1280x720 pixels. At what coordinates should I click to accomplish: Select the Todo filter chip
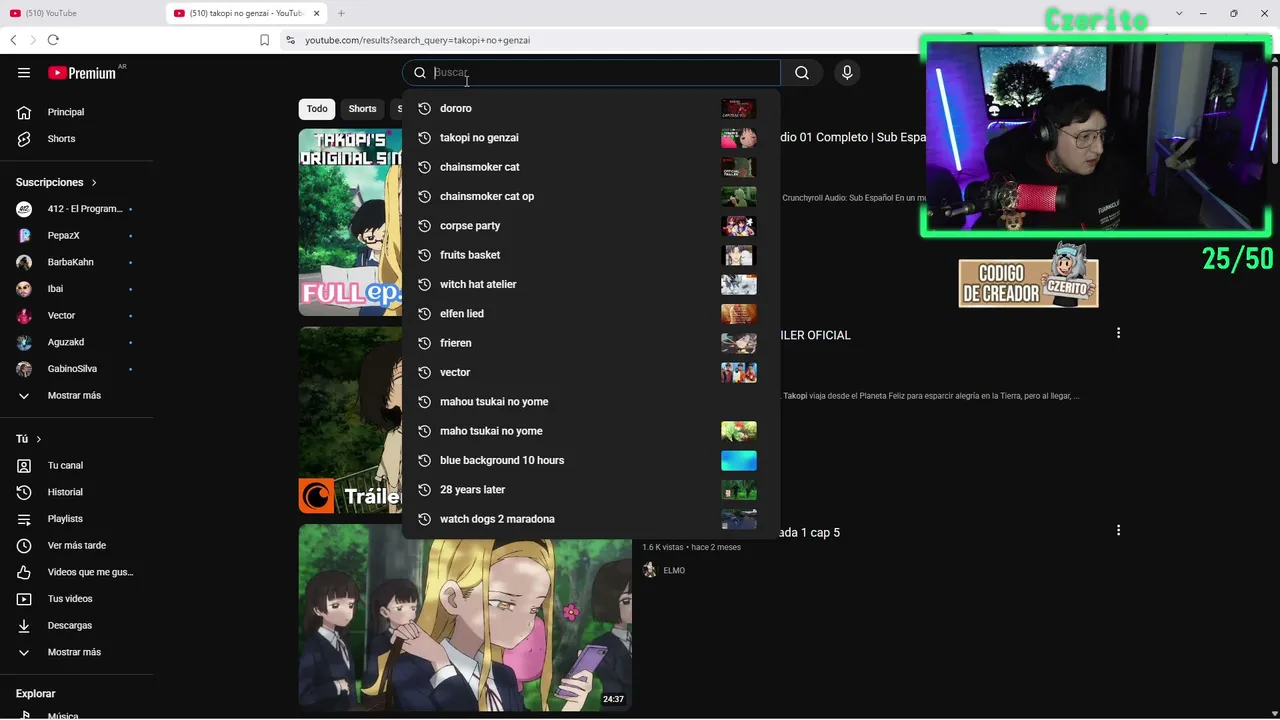tap(317, 109)
